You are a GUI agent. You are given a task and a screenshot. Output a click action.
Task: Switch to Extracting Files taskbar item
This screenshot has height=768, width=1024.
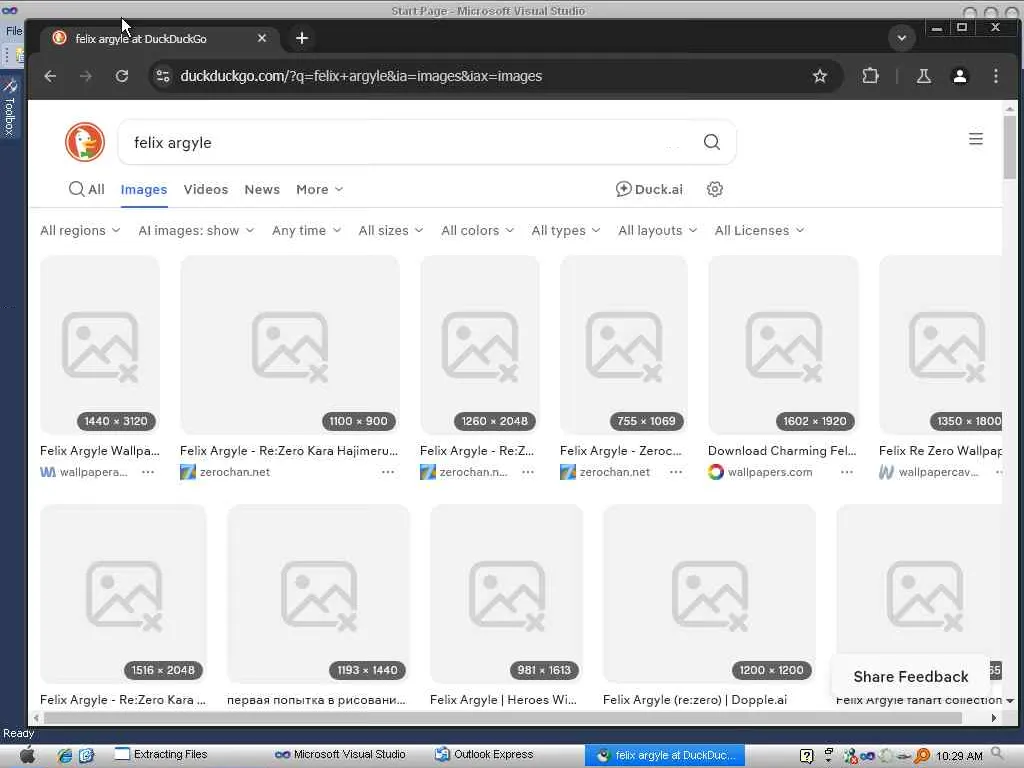click(161, 754)
